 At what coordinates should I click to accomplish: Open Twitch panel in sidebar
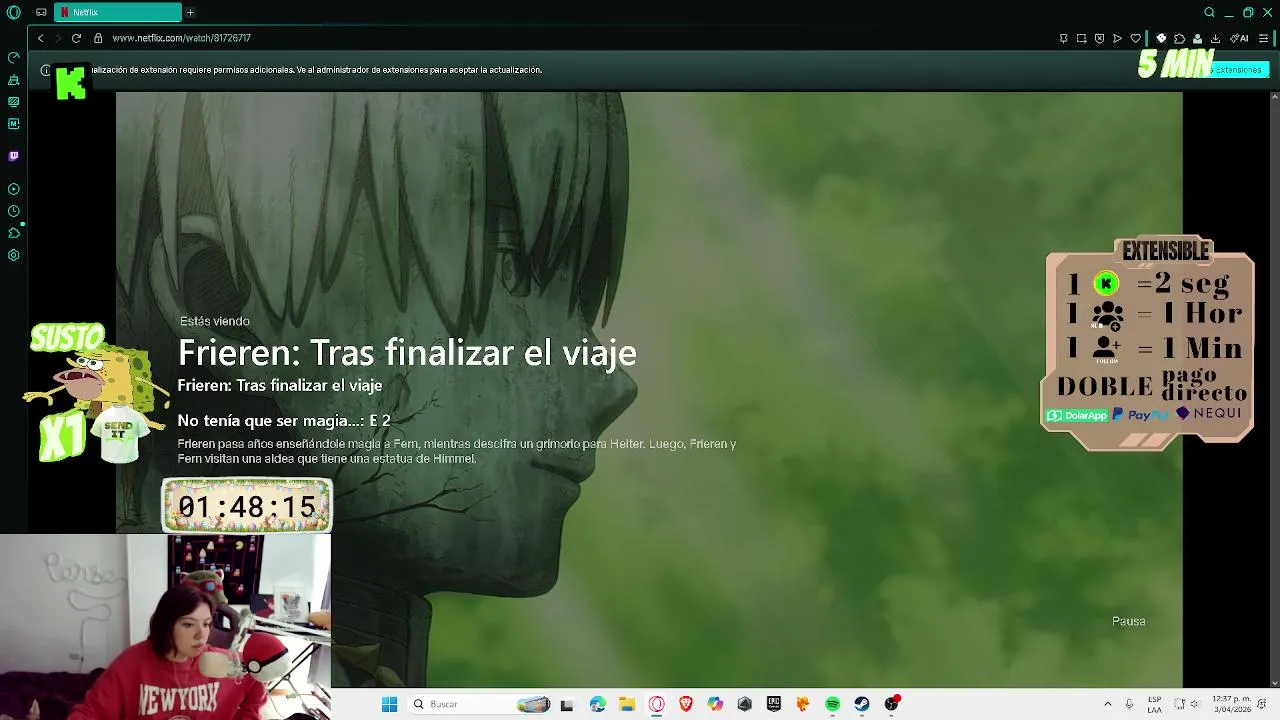pyautogui.click(x=13, y=156)
